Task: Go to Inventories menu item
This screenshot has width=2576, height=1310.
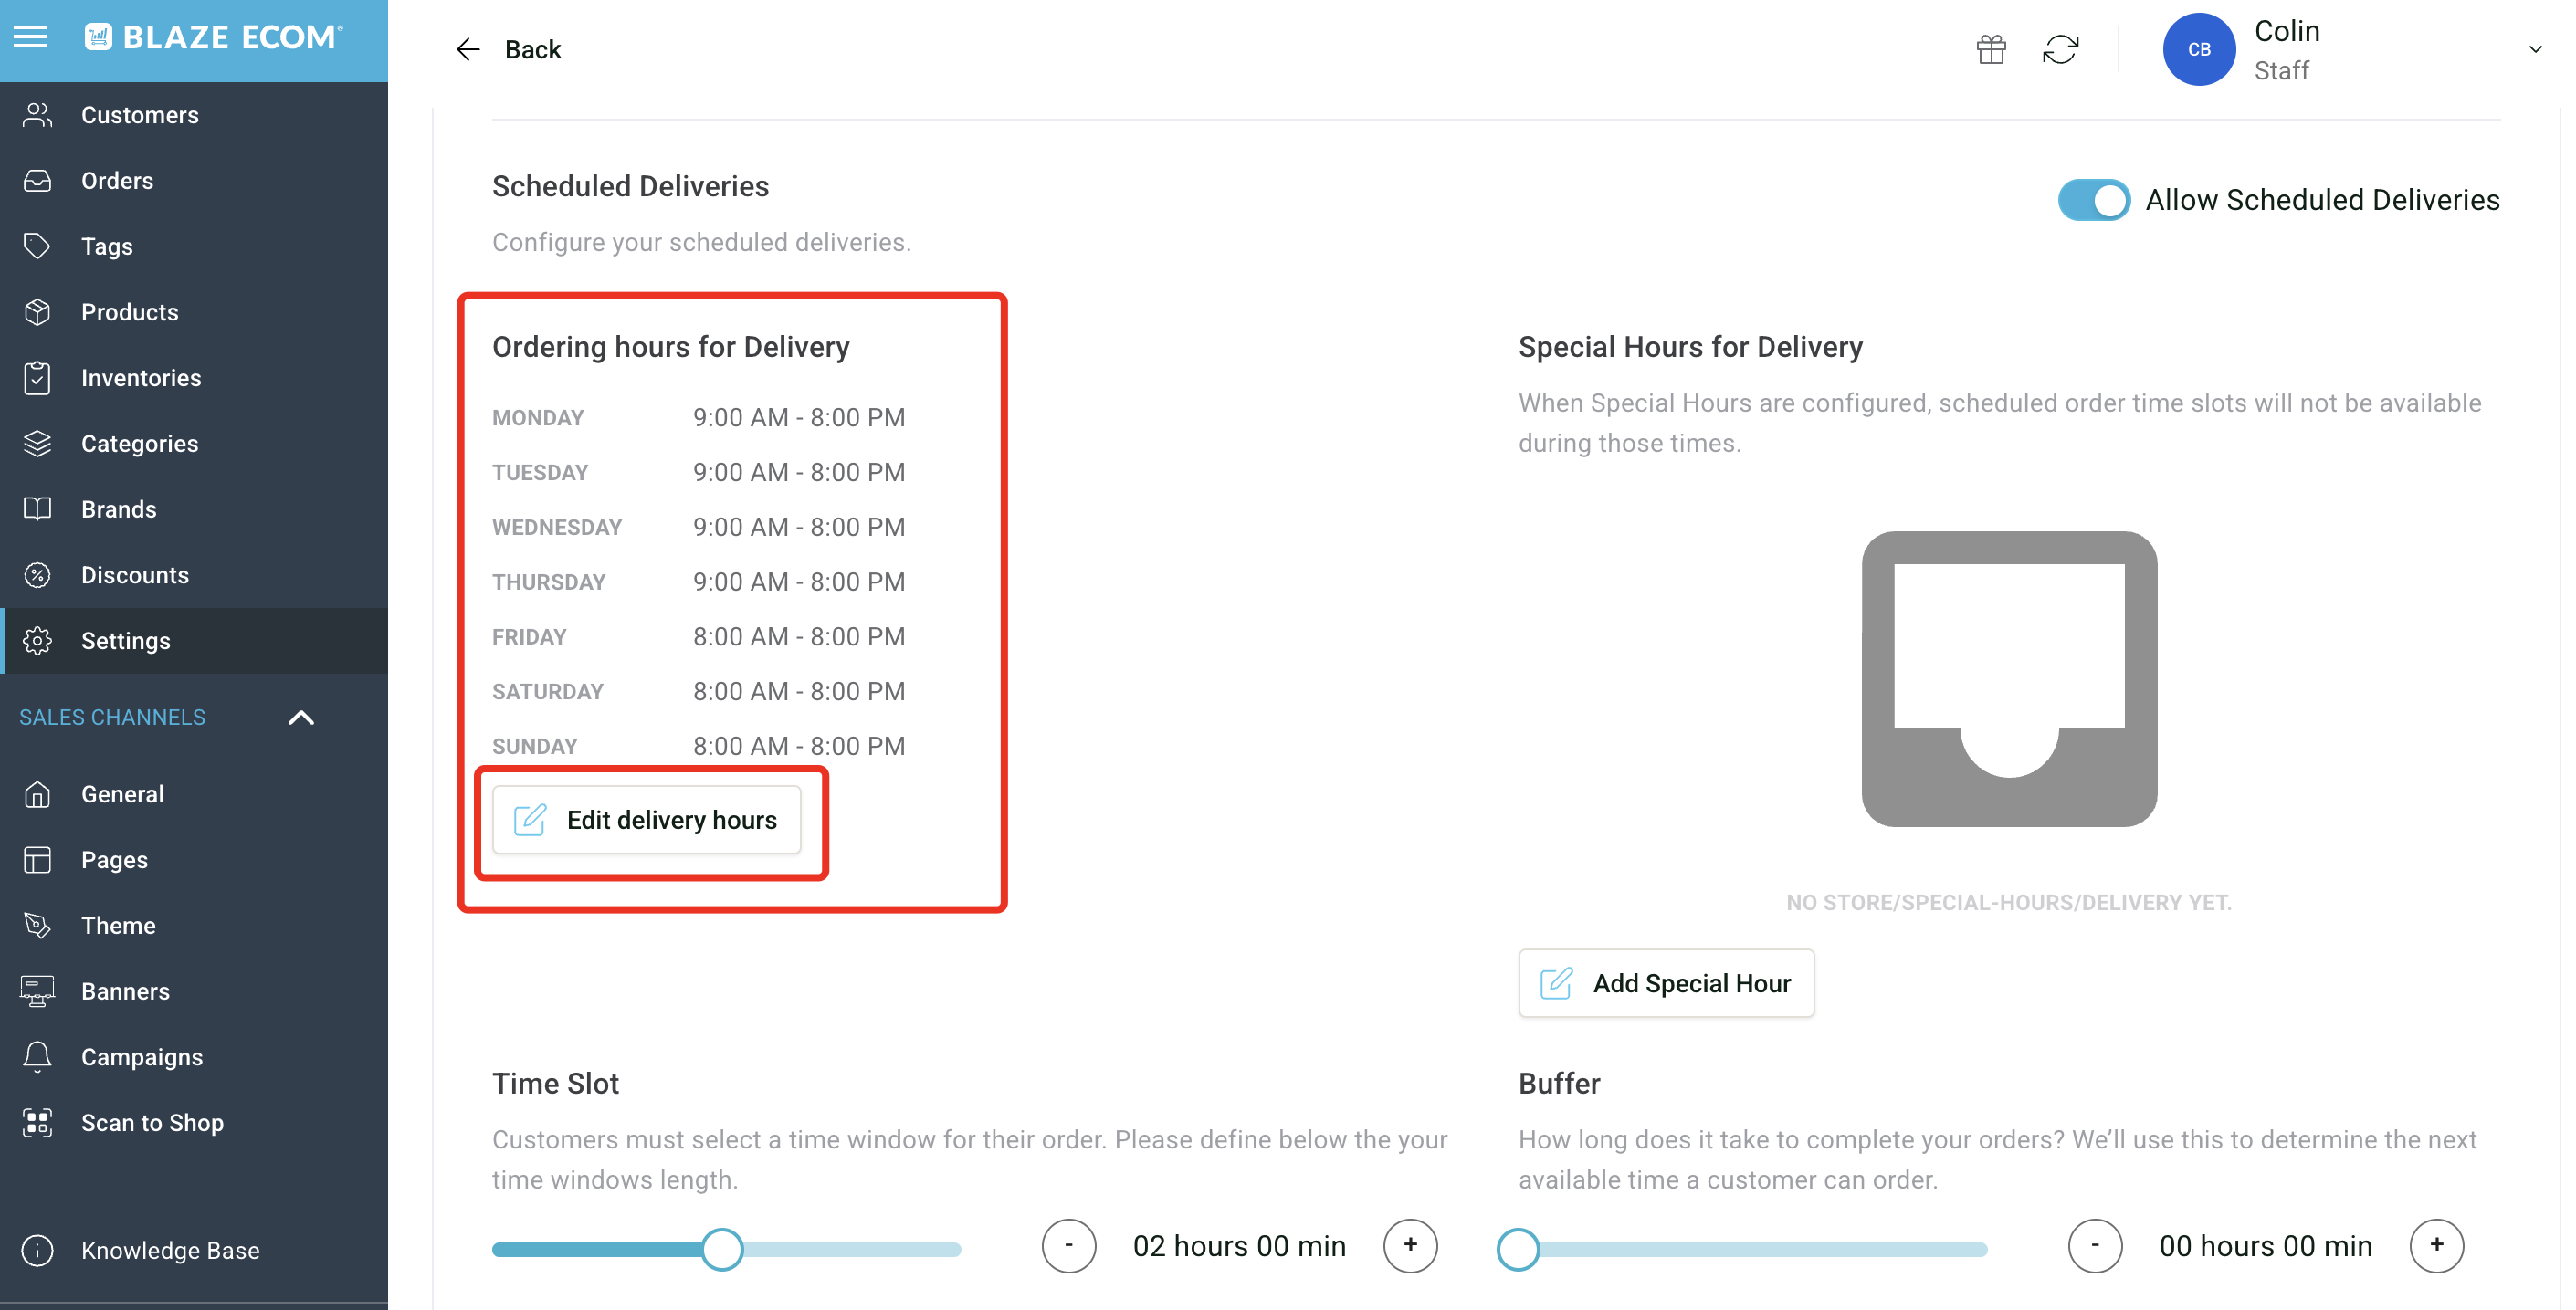Action: click(141, 378)
